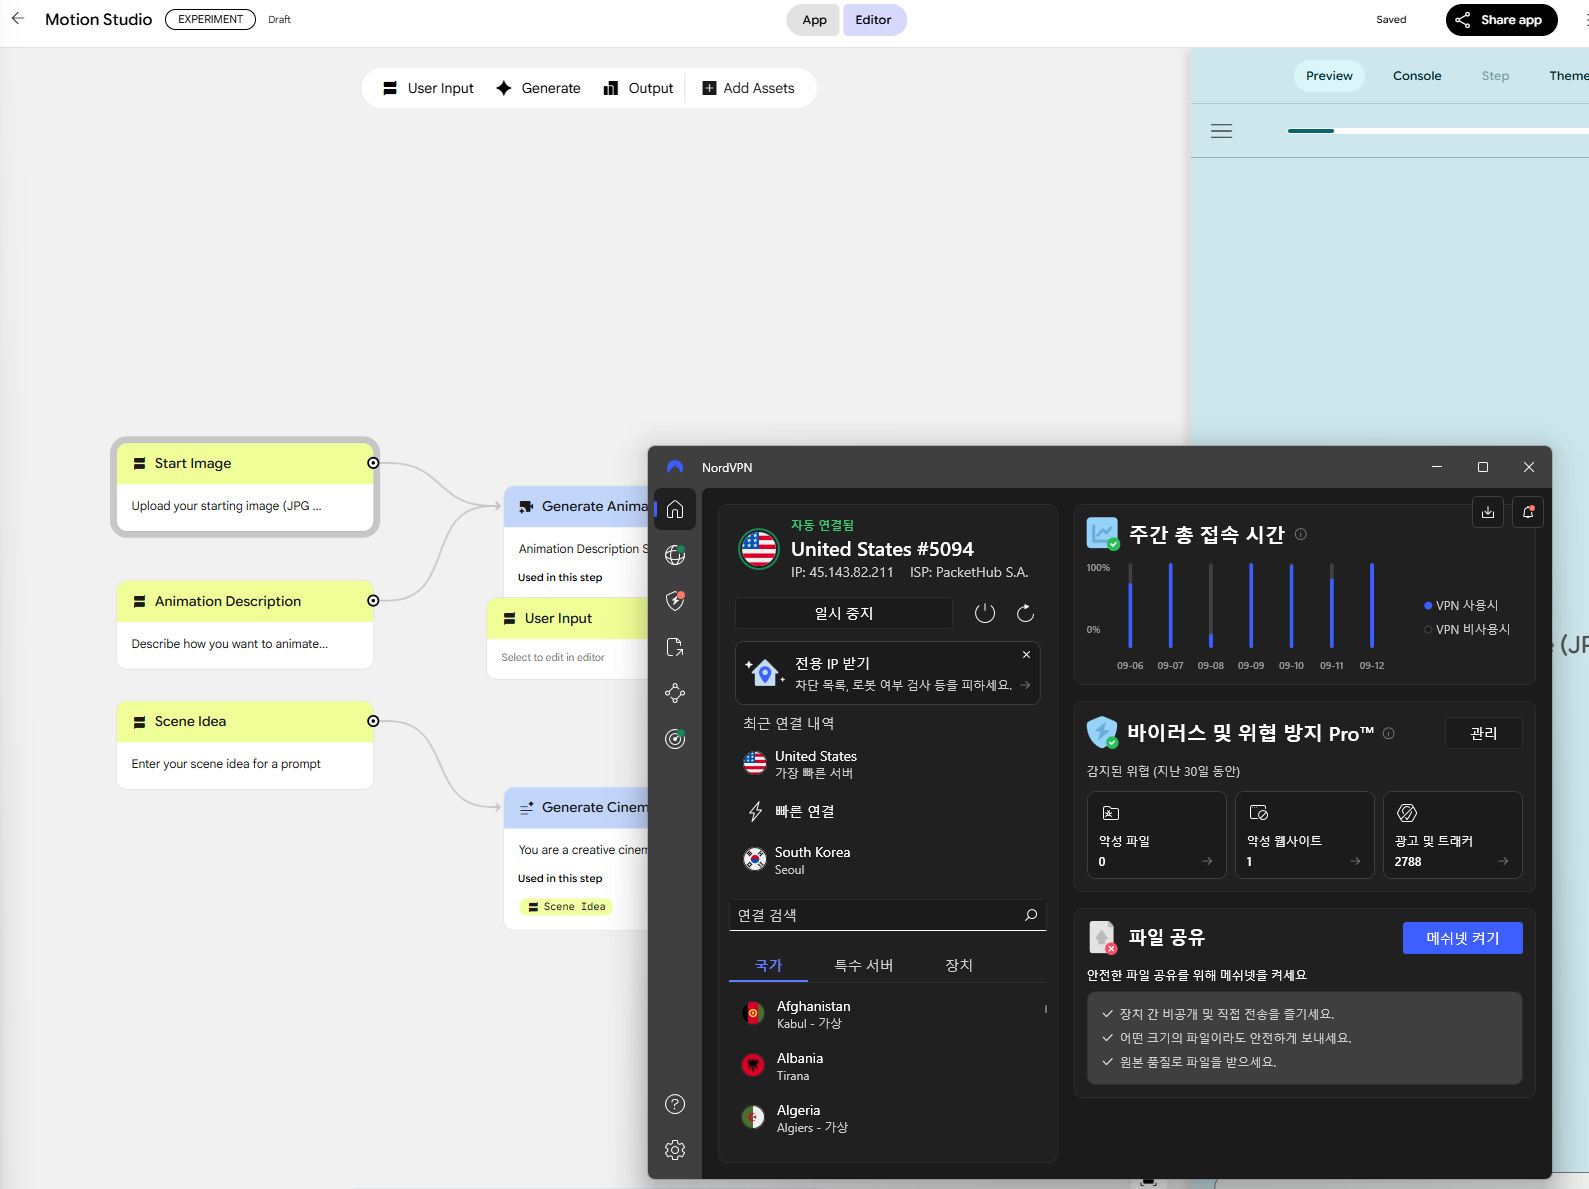
Task: Select the 특수 서버 specialty servers tab
Action: click(864, 965)
